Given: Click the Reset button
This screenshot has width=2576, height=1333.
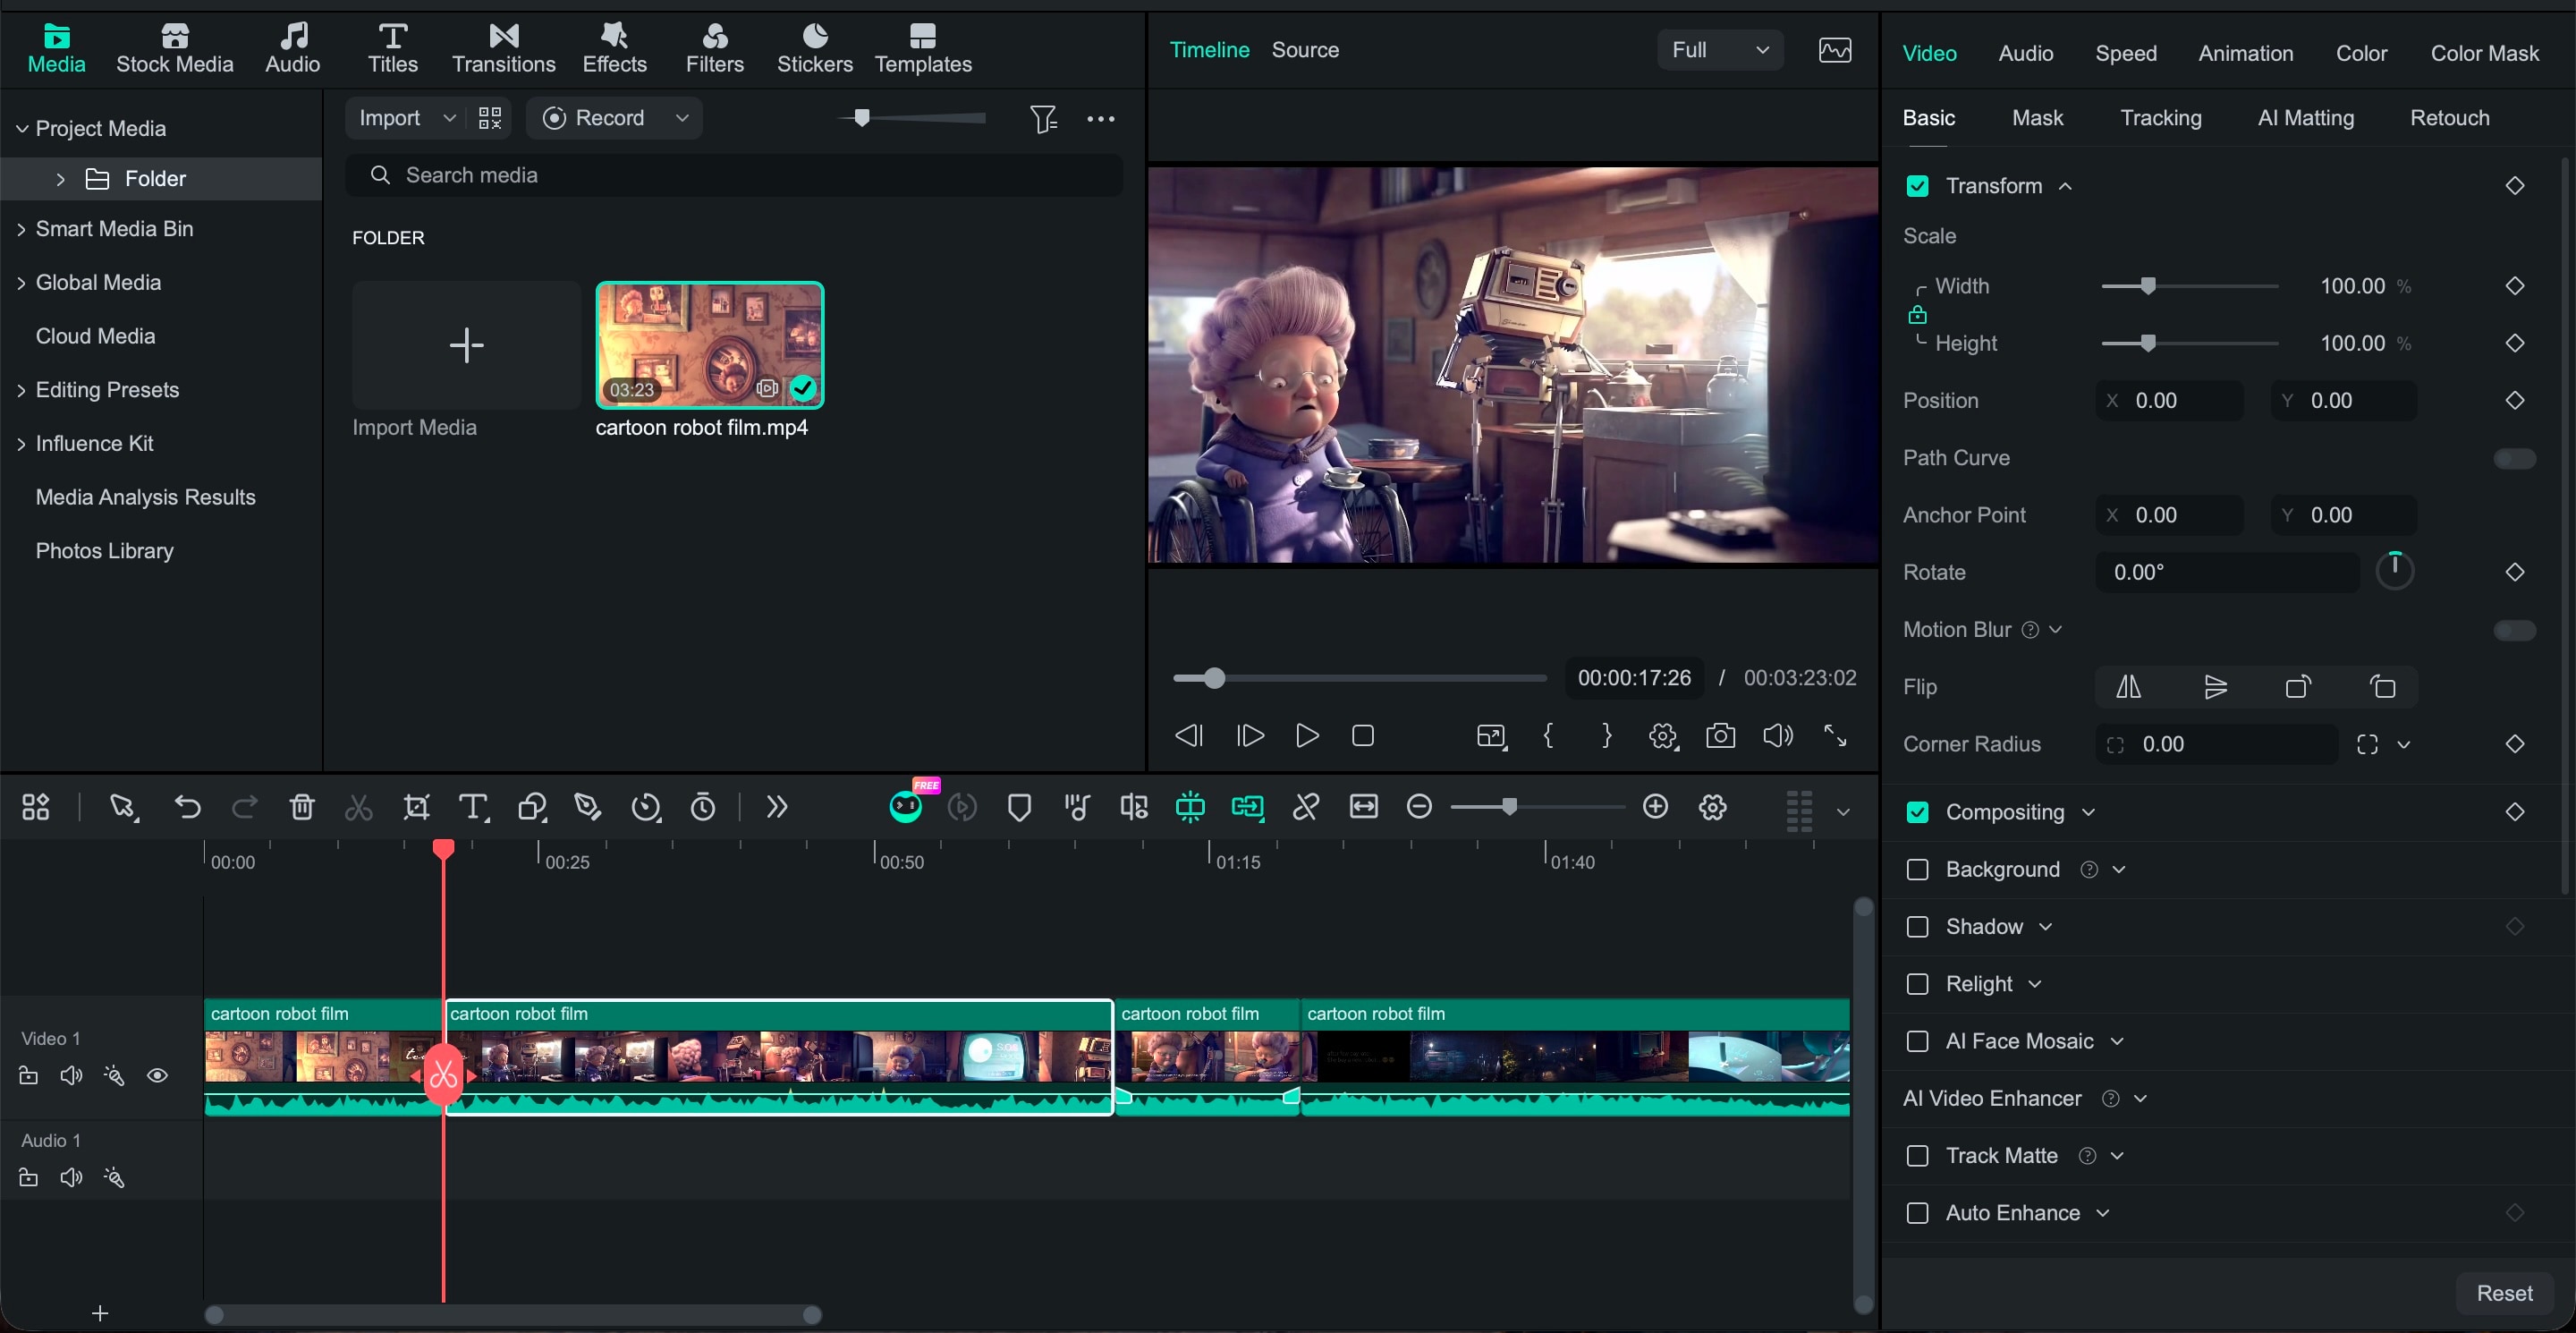Looking at the screenshot, I should tap(2503, 1293).
